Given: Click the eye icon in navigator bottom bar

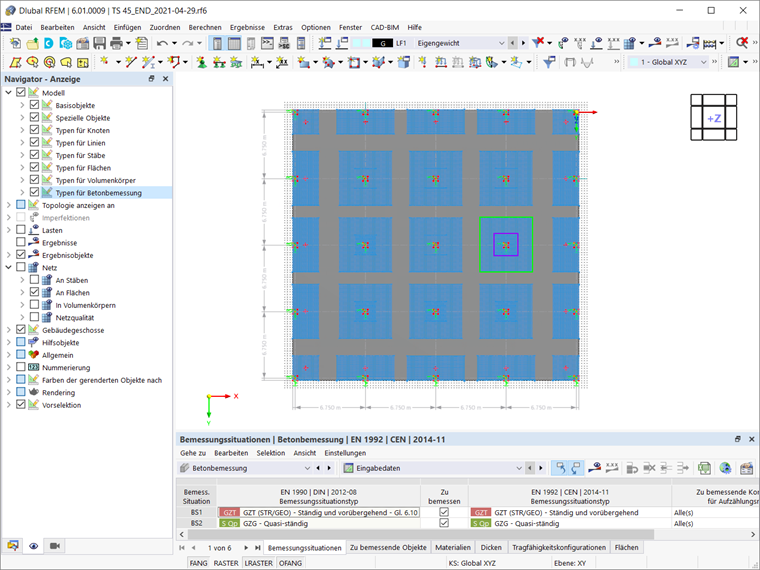Looking at the screenshot, I should (33, 546).
